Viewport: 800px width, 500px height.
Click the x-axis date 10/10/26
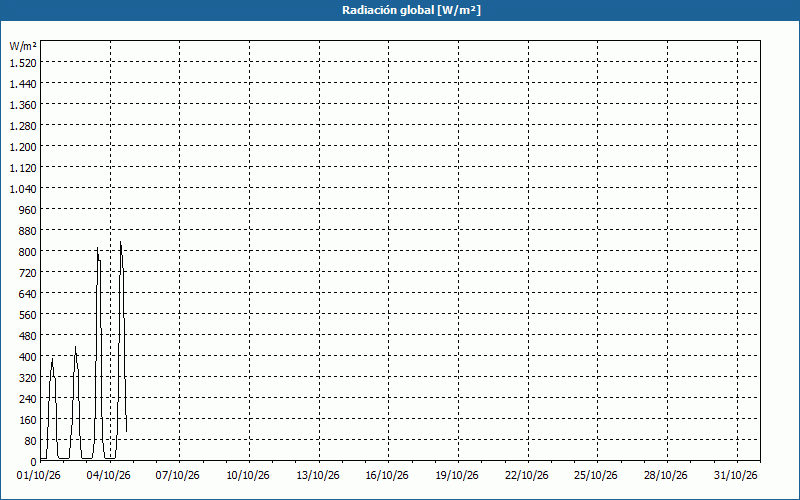(x=248, y=476)
